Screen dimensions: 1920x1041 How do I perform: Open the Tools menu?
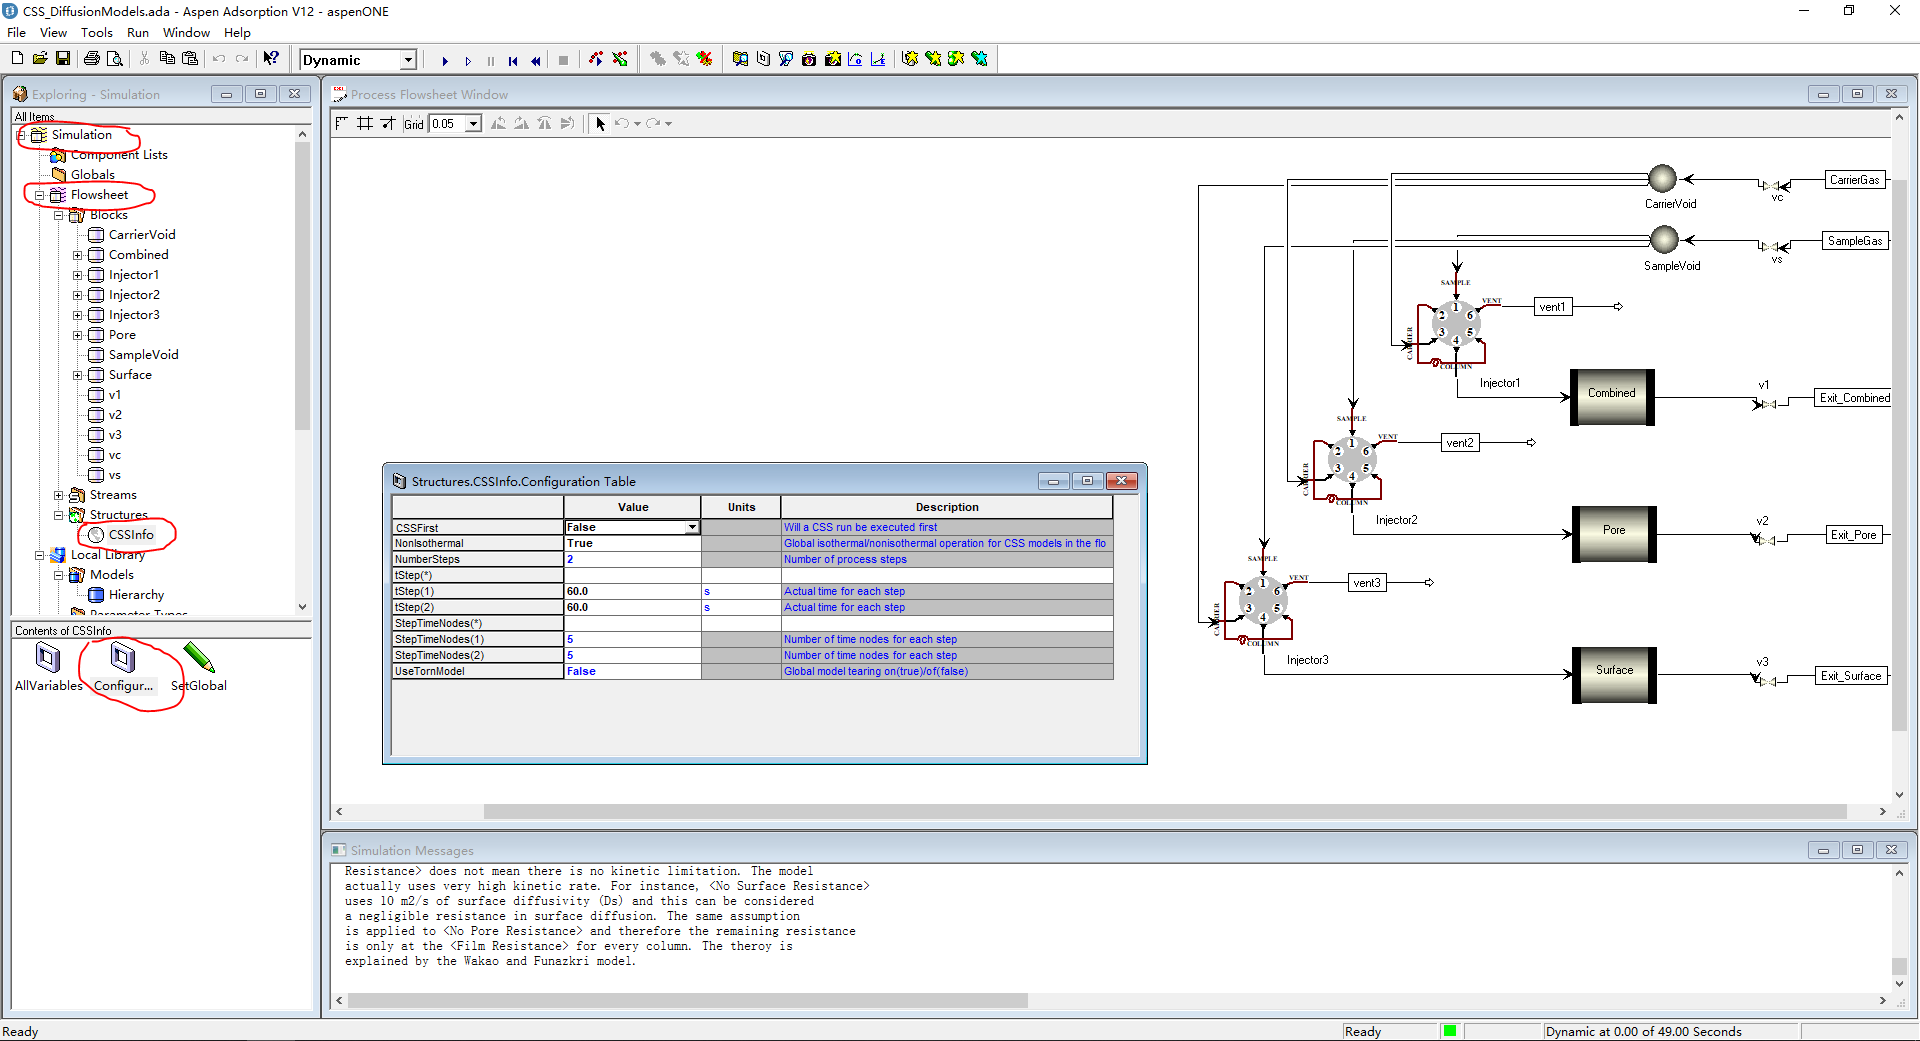tap(97, 33)
